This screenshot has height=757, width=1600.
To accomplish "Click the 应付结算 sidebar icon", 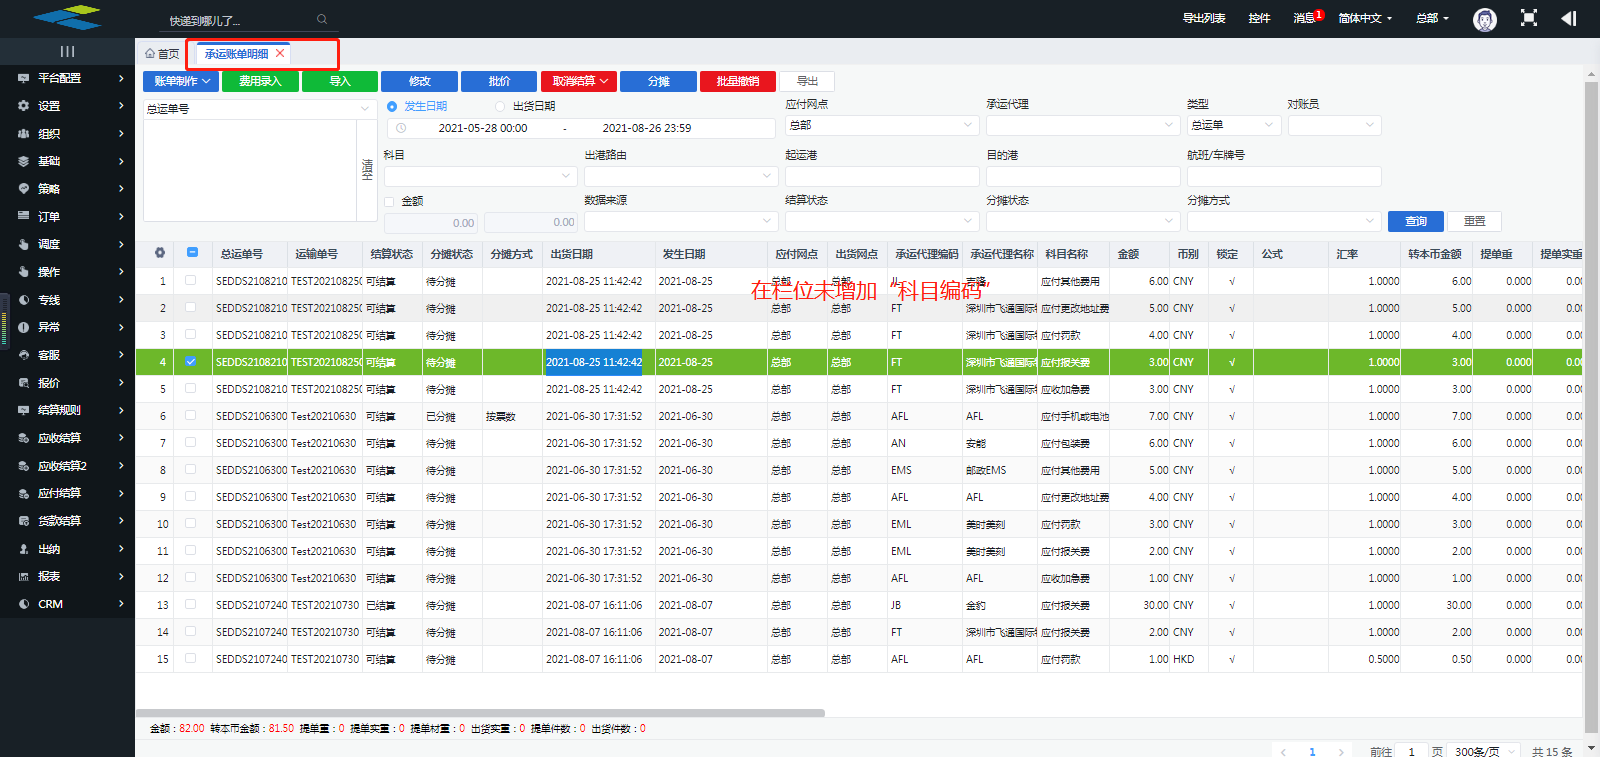I will (x=24, y=493).
